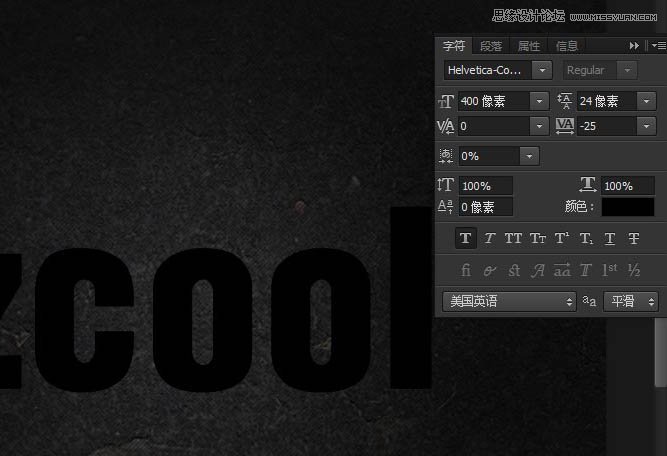Toggle Faux Italic style

tap(490, 238)
